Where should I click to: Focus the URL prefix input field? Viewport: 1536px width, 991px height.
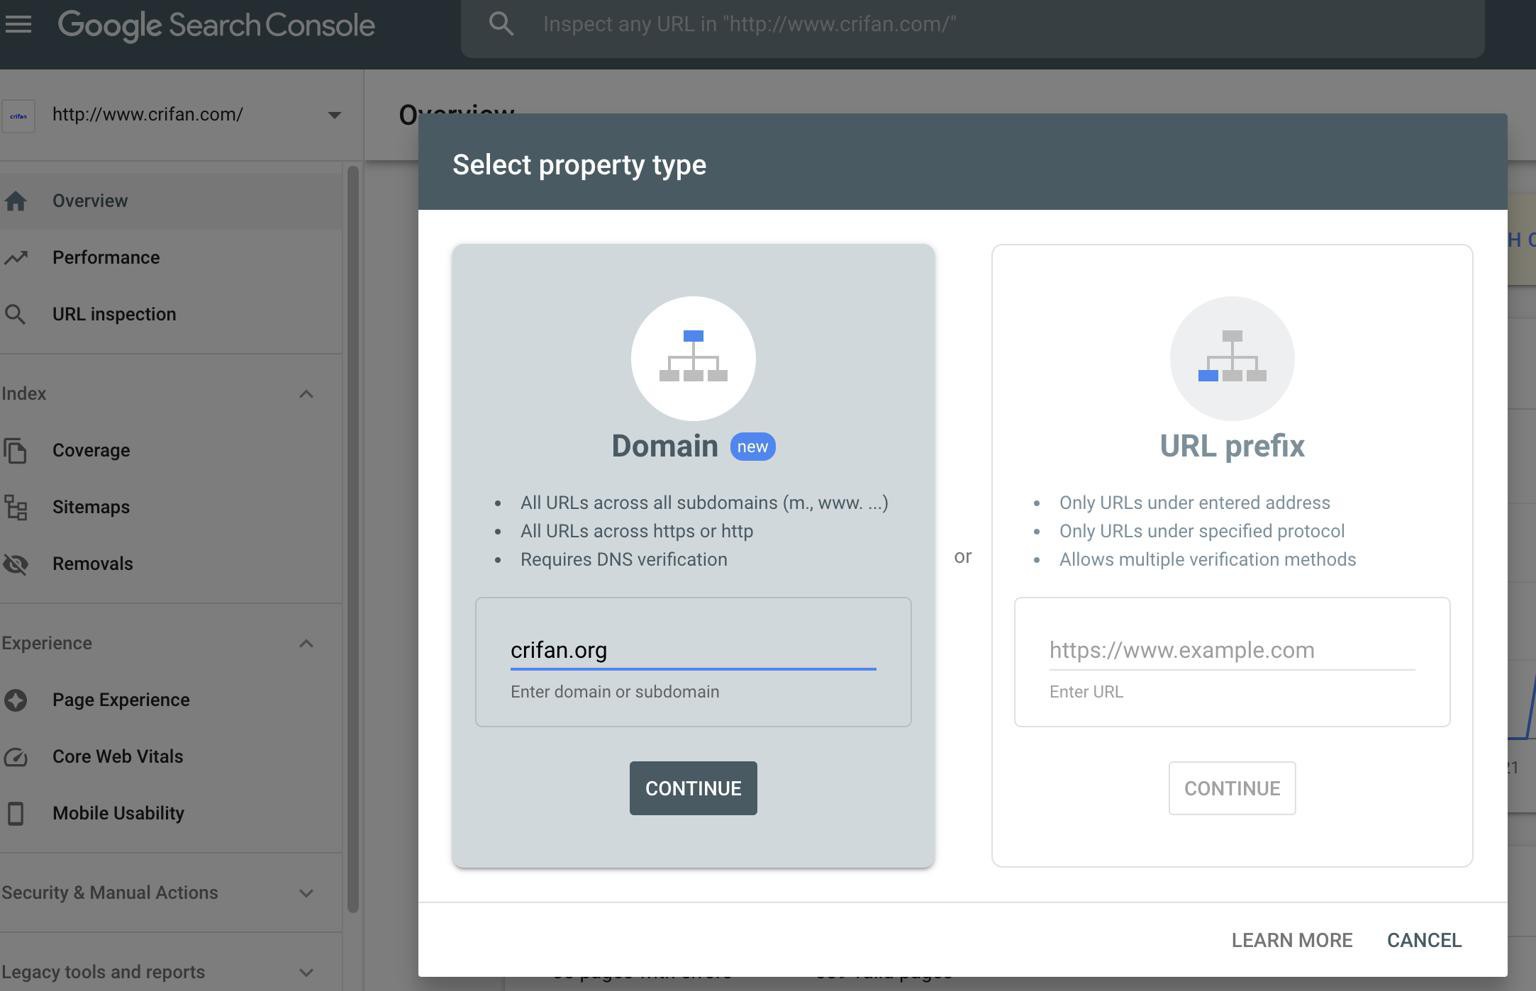[1232, 650]
